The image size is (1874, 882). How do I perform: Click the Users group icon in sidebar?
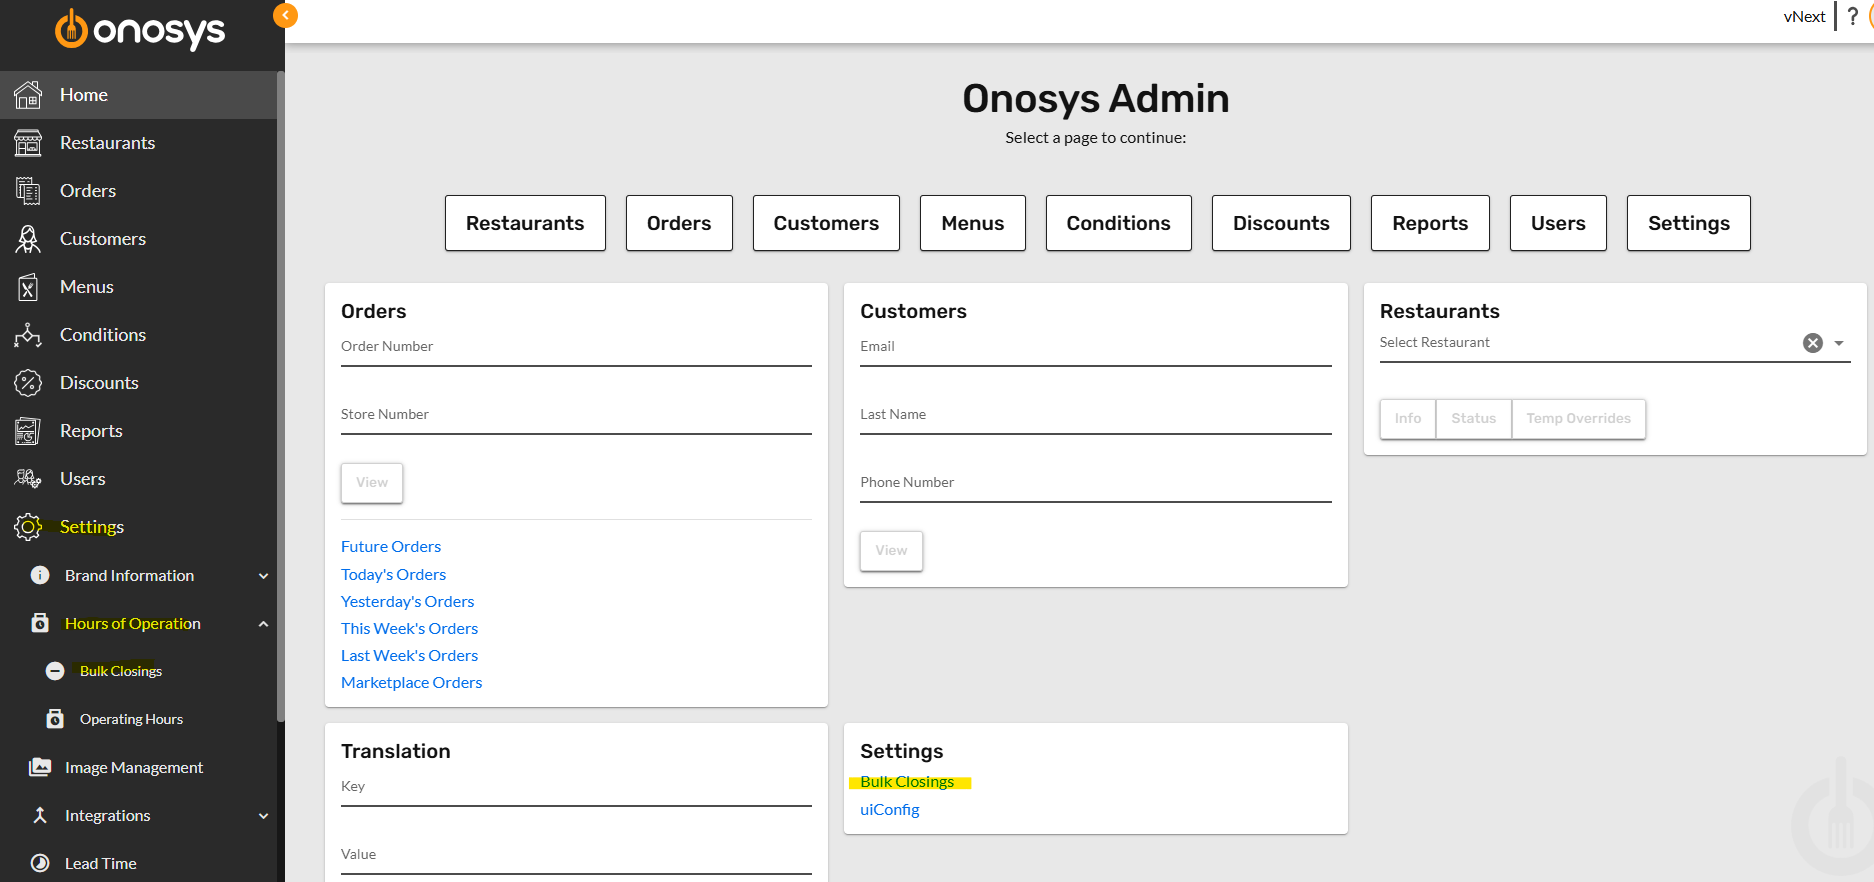28,479
